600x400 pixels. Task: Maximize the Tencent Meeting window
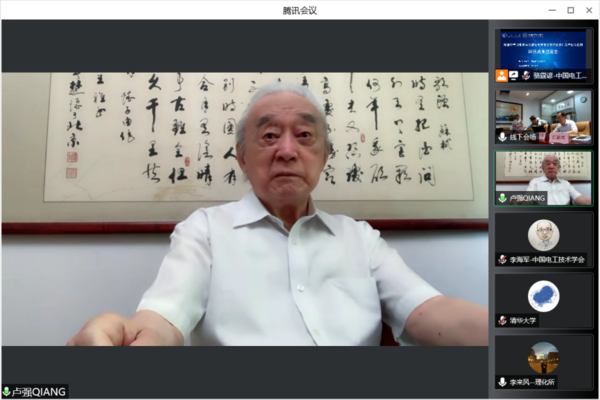click(x=570, y=10)
